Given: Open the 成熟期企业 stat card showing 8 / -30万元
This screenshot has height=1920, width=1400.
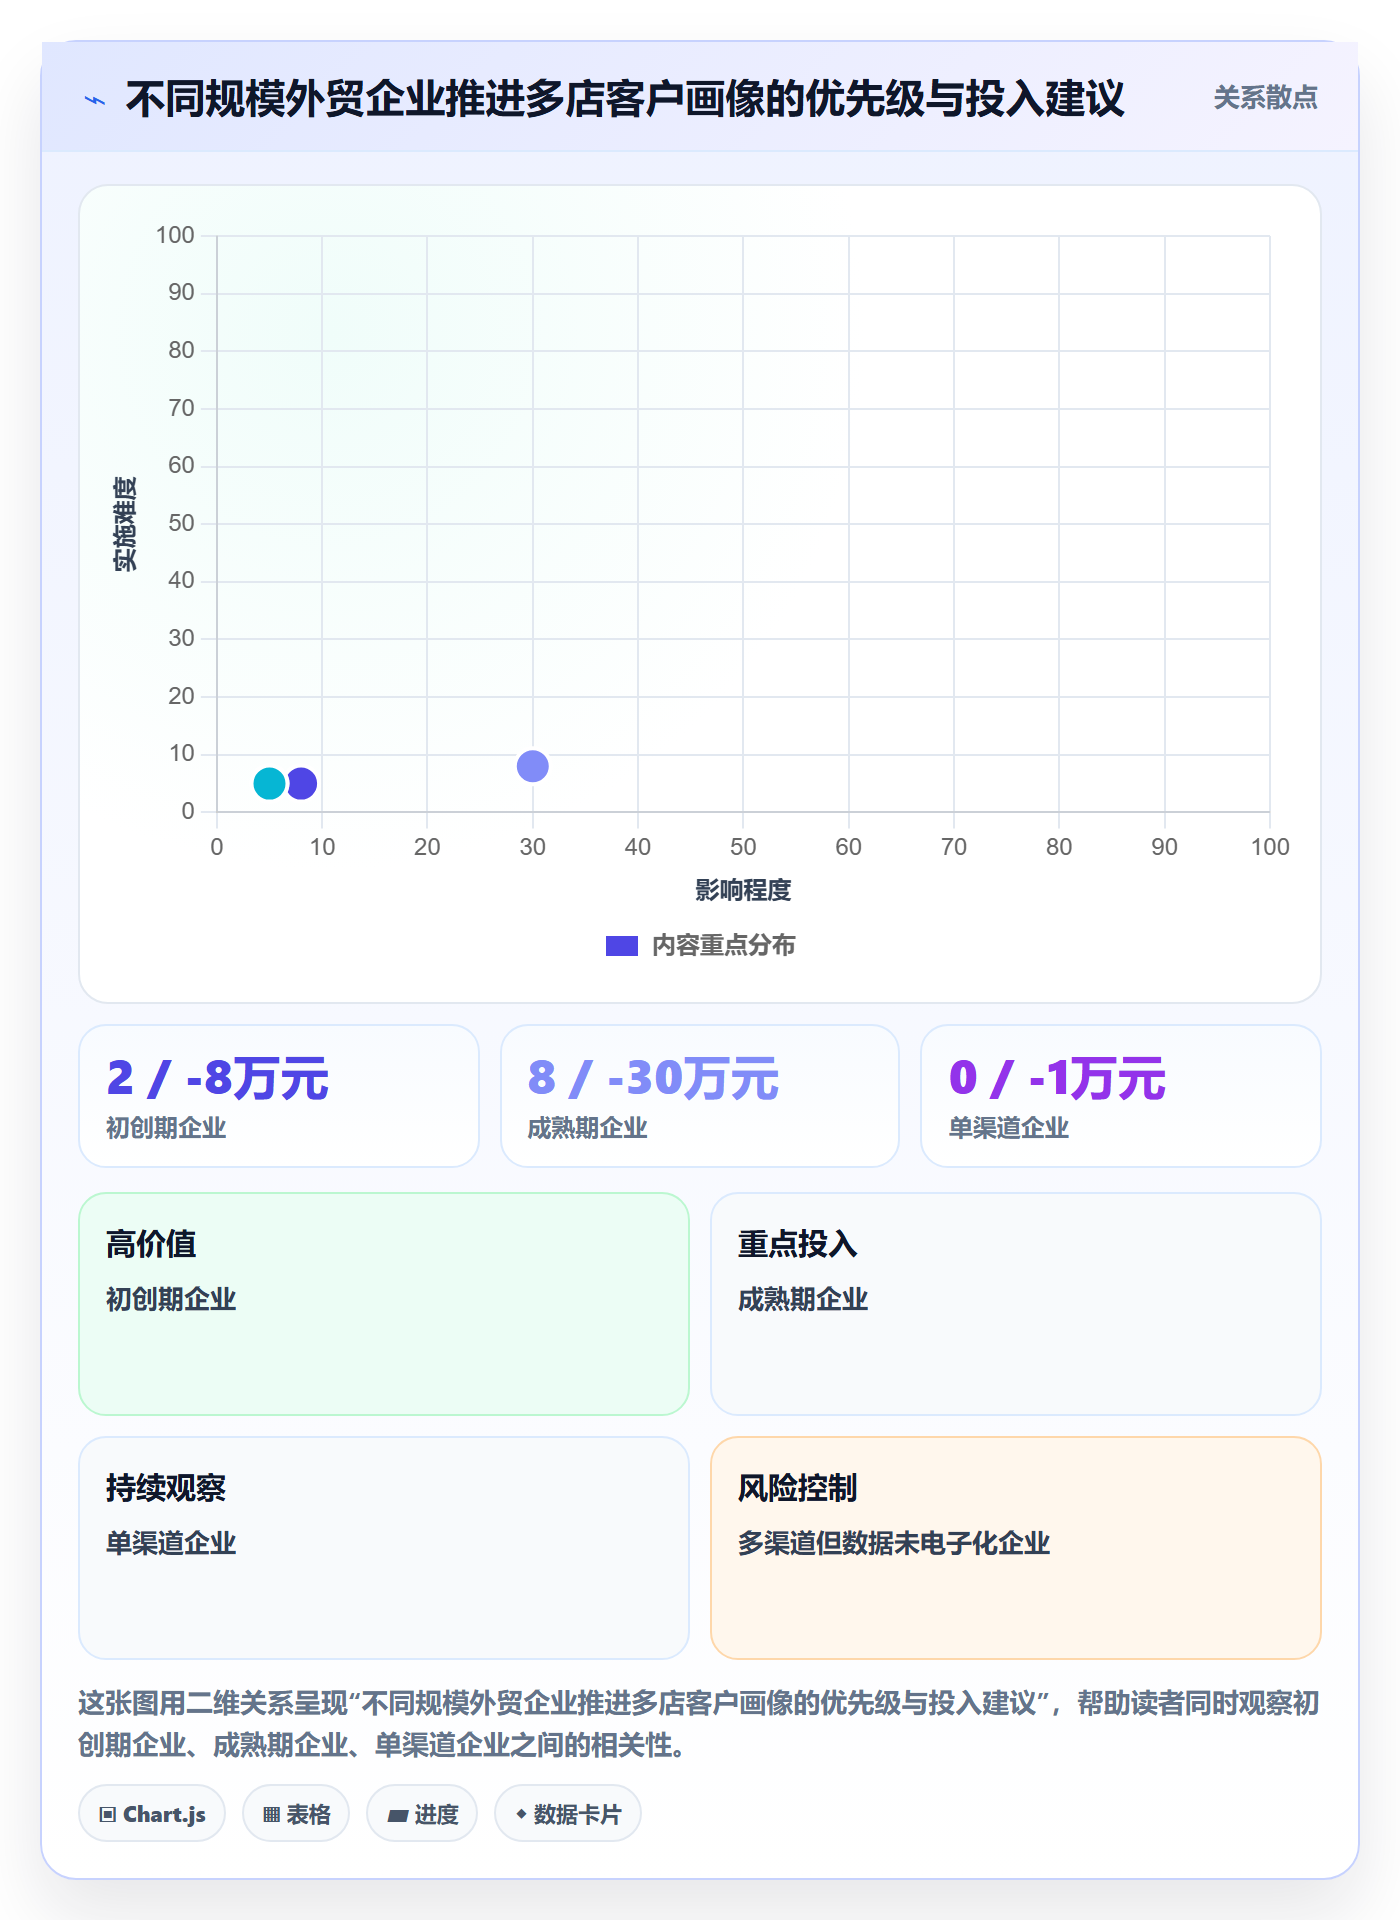Looking at the screenshot, I should 700,1096.
